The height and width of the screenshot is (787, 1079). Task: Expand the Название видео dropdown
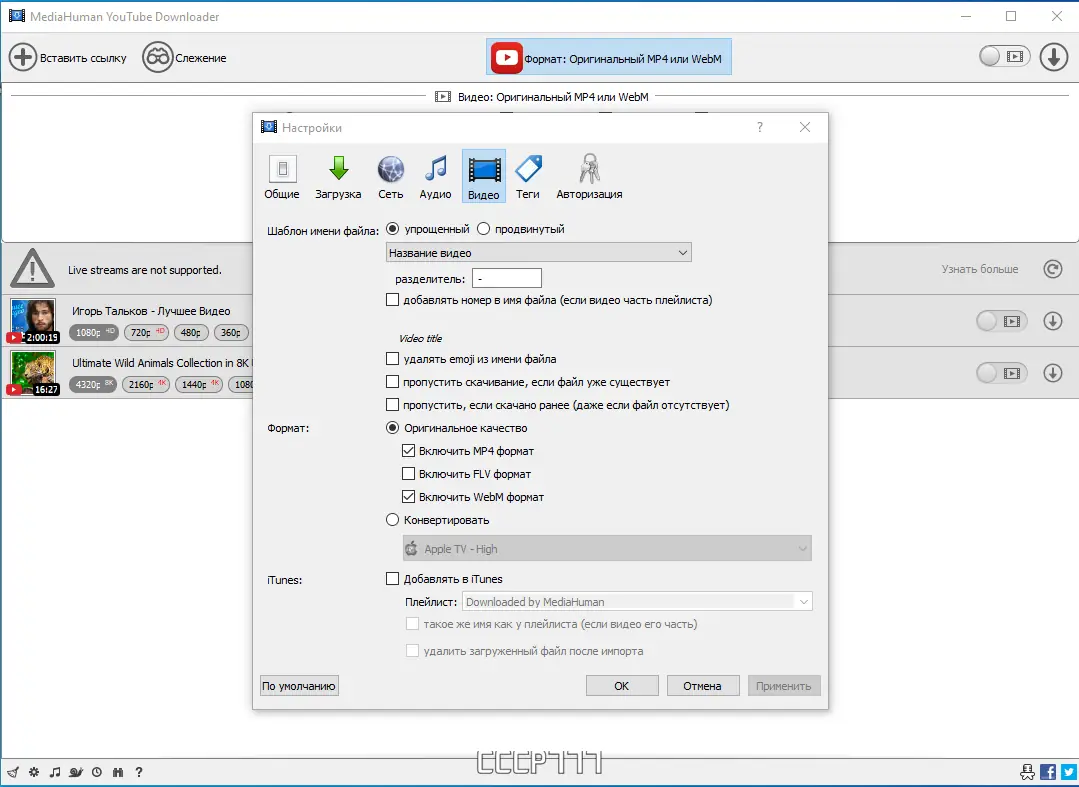pos(539,252)
